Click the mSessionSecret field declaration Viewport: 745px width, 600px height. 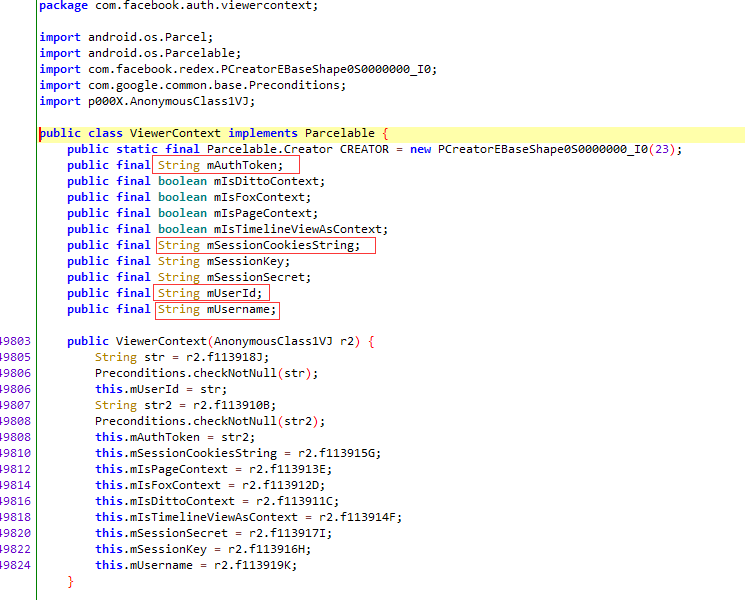point(189,277)
